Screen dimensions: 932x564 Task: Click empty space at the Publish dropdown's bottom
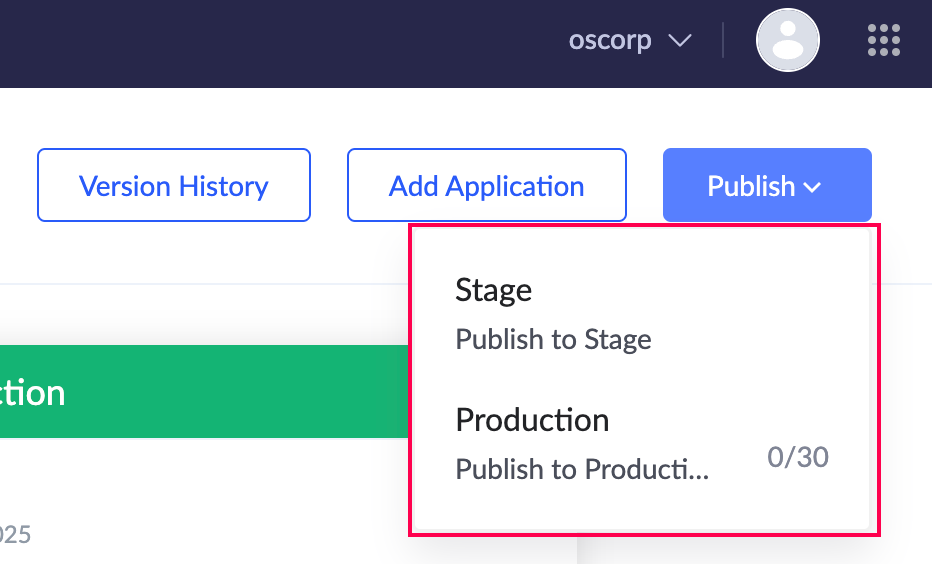(x=640, y=510)
